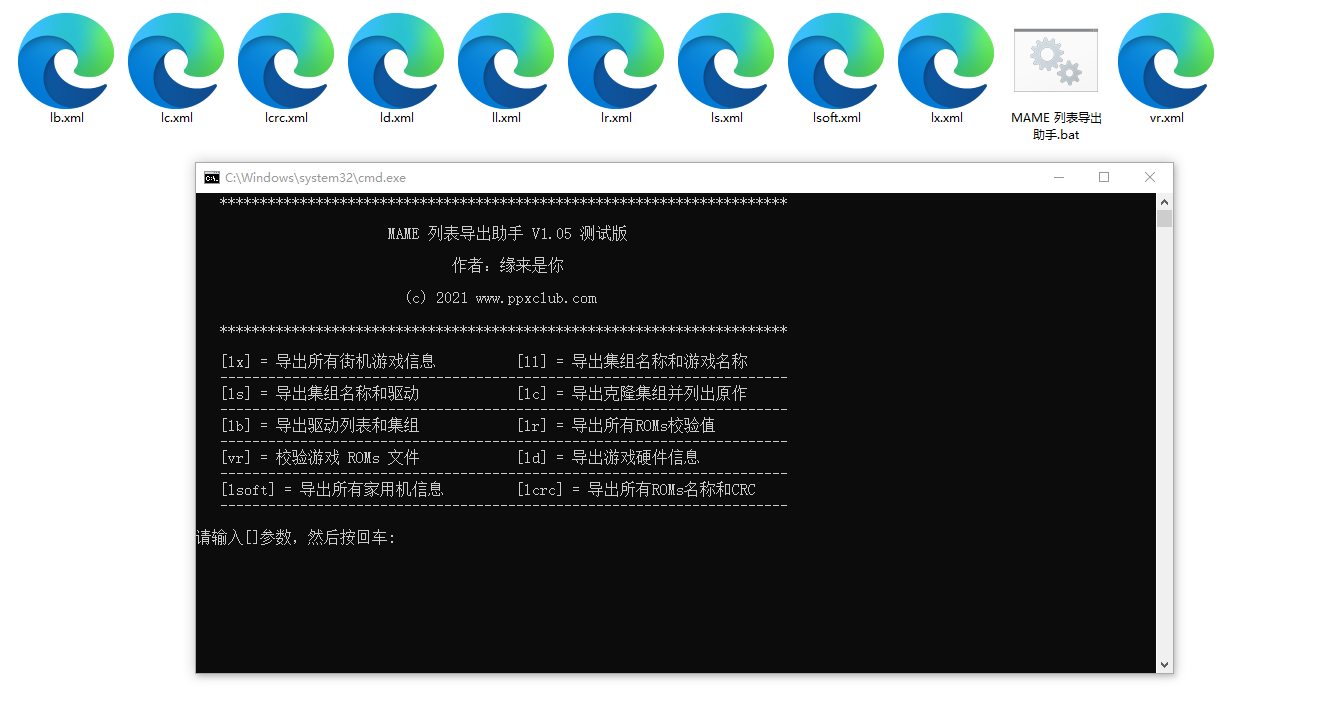Click the '作者：缘来是你' author line

click(508, 265)
